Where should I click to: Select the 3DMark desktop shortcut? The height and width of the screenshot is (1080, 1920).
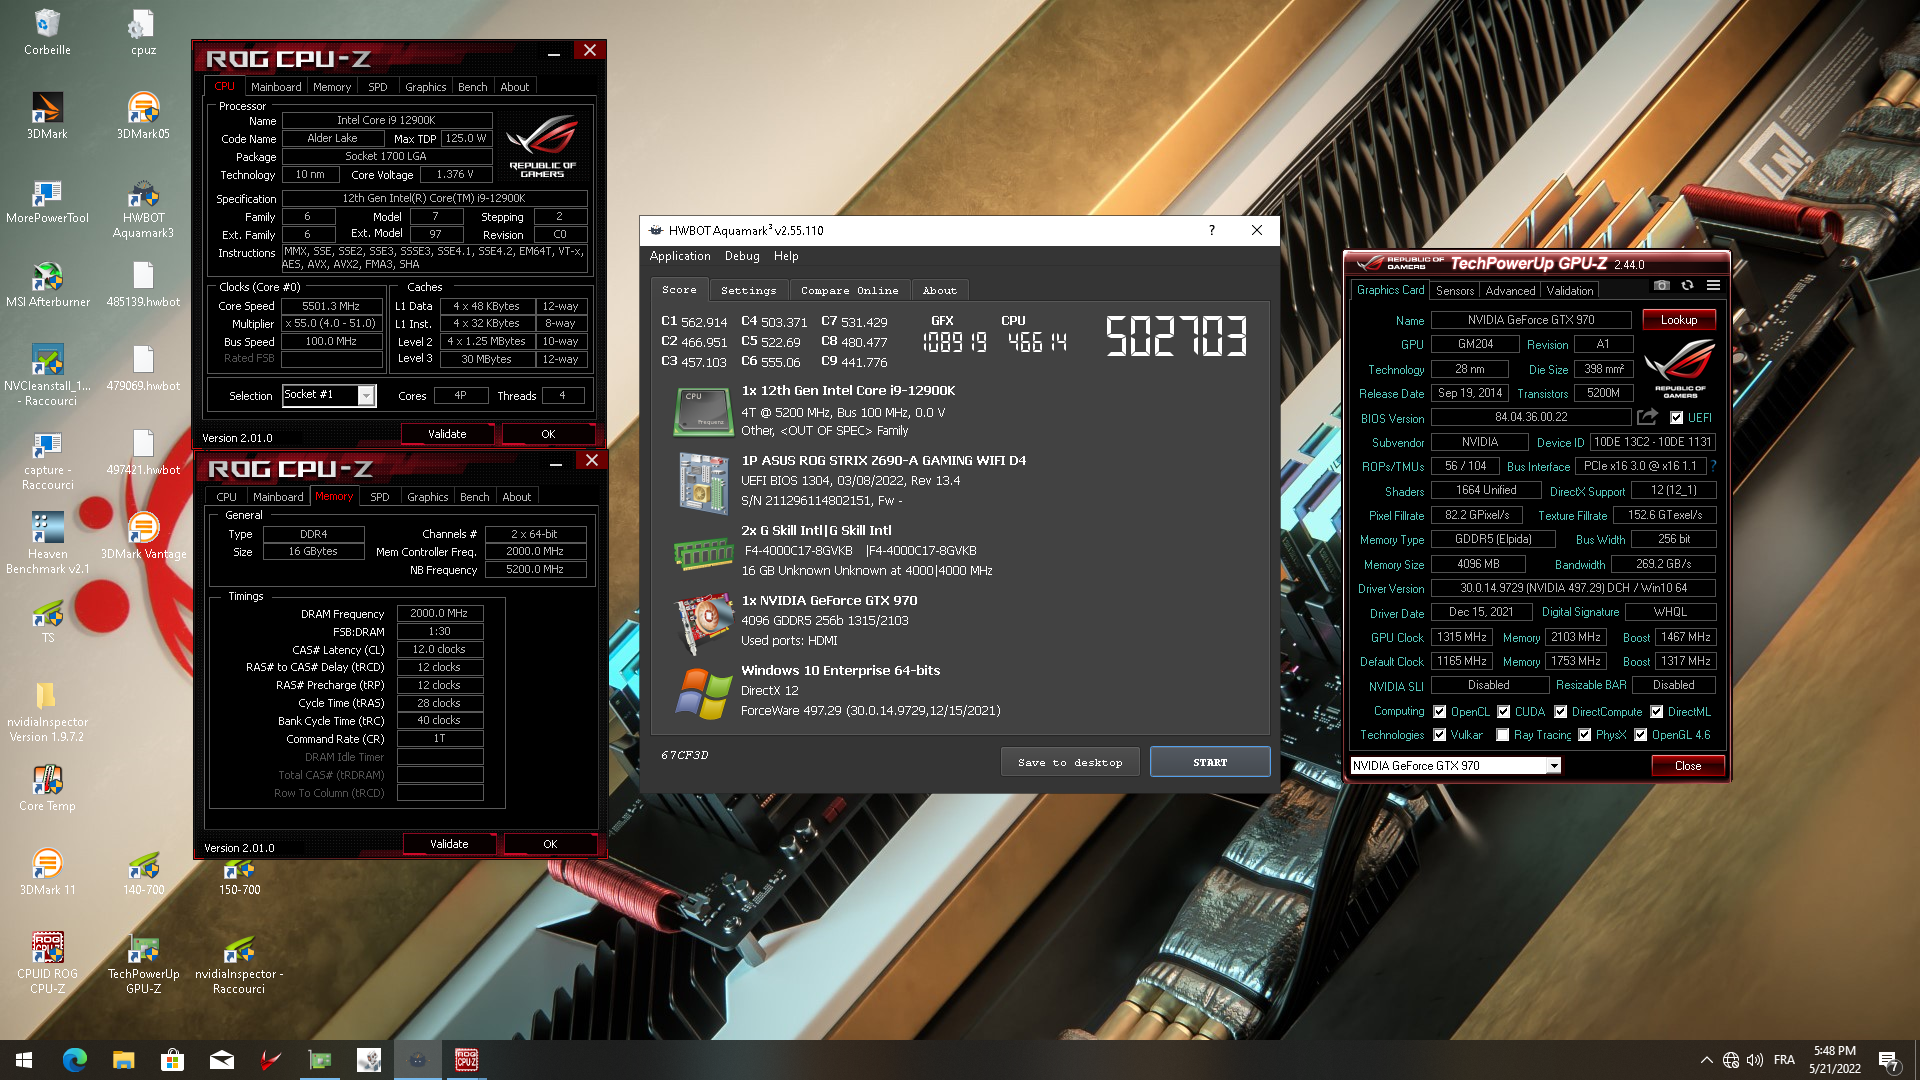click(47, 116)
